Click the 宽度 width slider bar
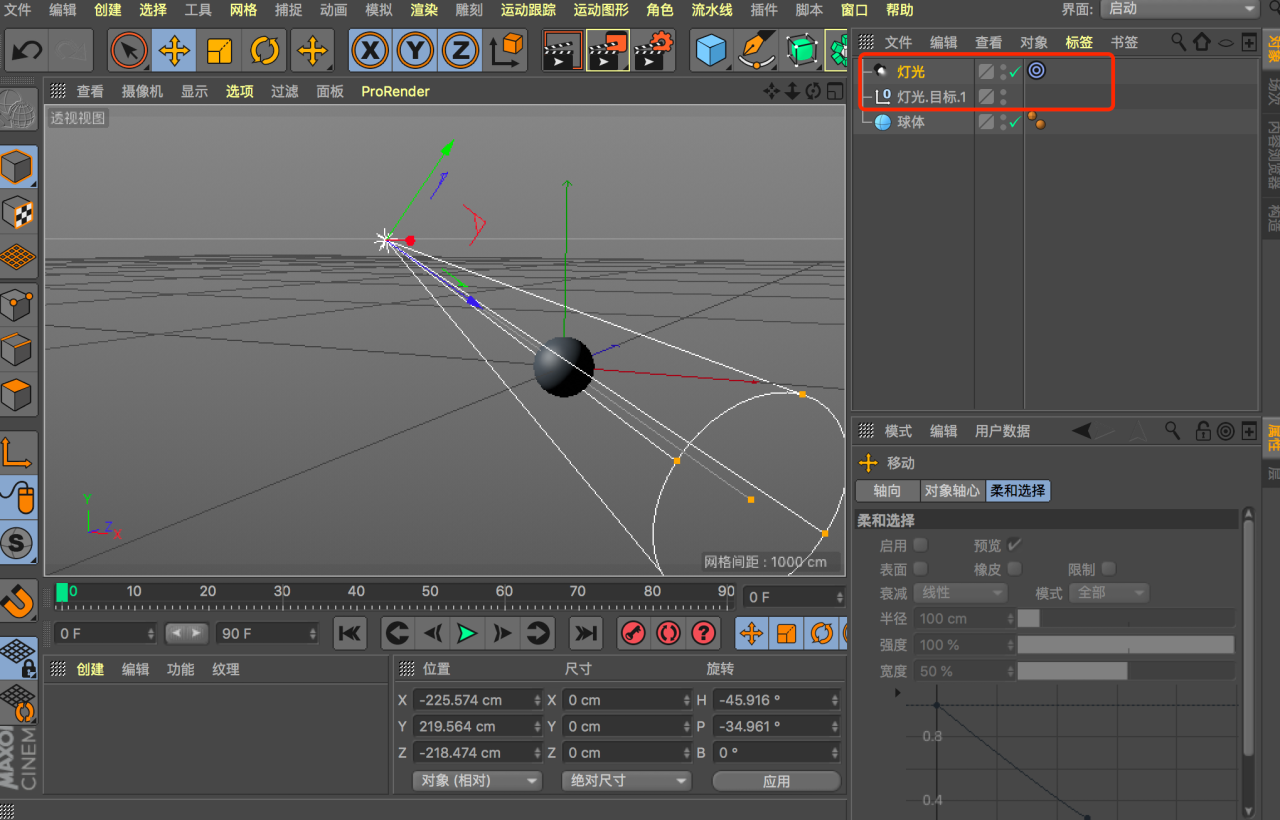Screen dimensions: 1280x820 (x=1125, y=671)
